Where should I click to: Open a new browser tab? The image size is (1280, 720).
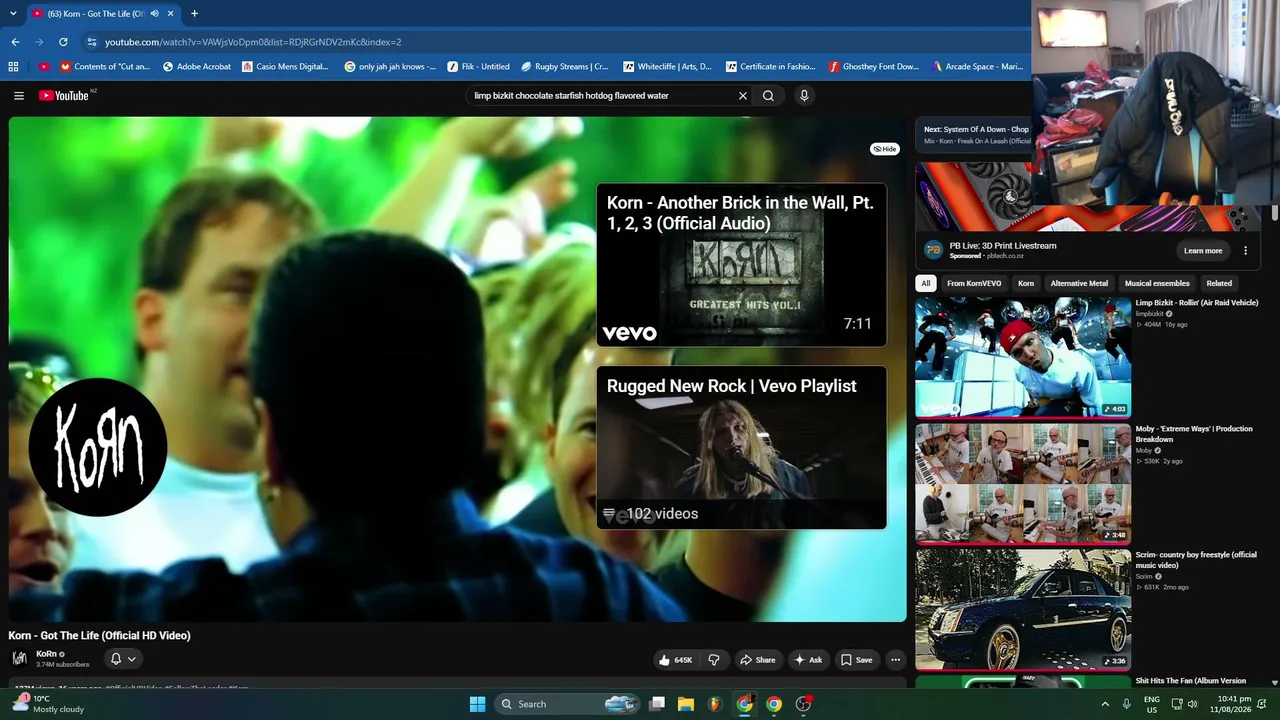point(194,14)
